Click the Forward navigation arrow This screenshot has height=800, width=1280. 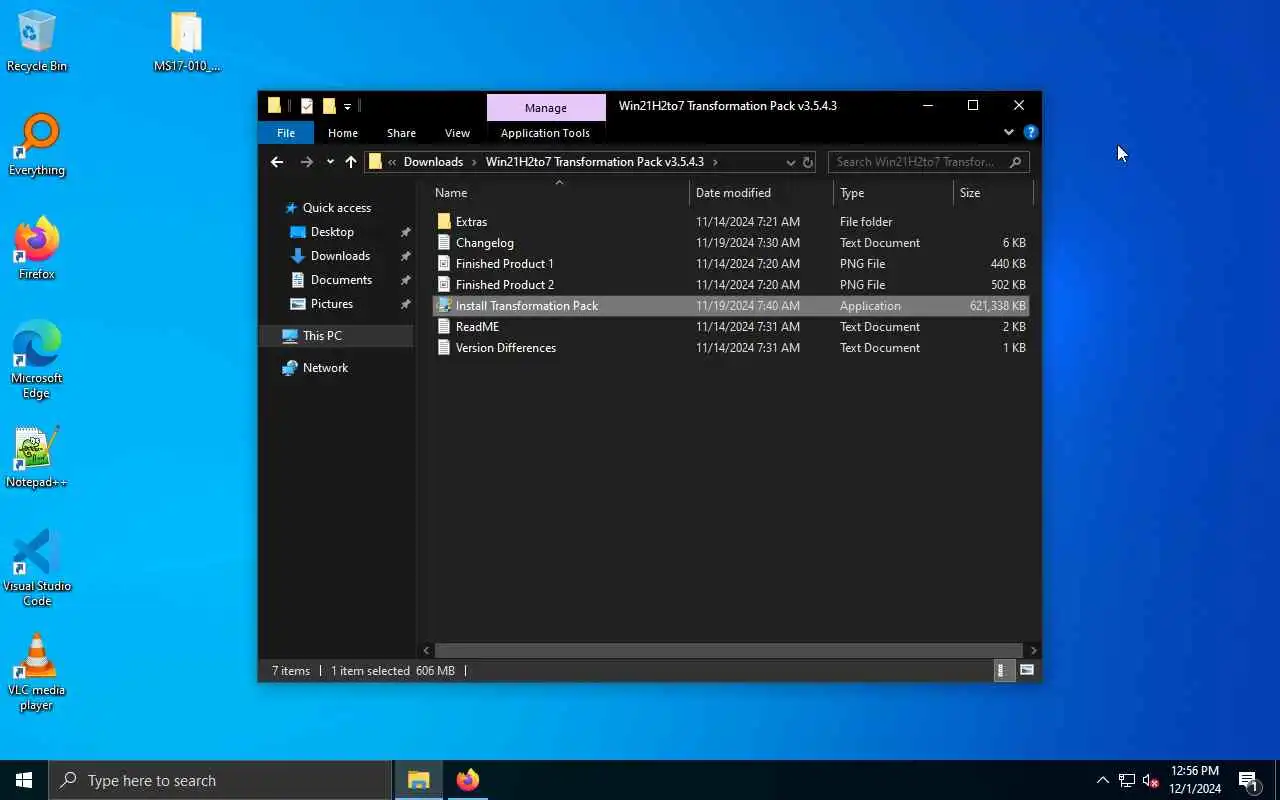tap(307, 162)
